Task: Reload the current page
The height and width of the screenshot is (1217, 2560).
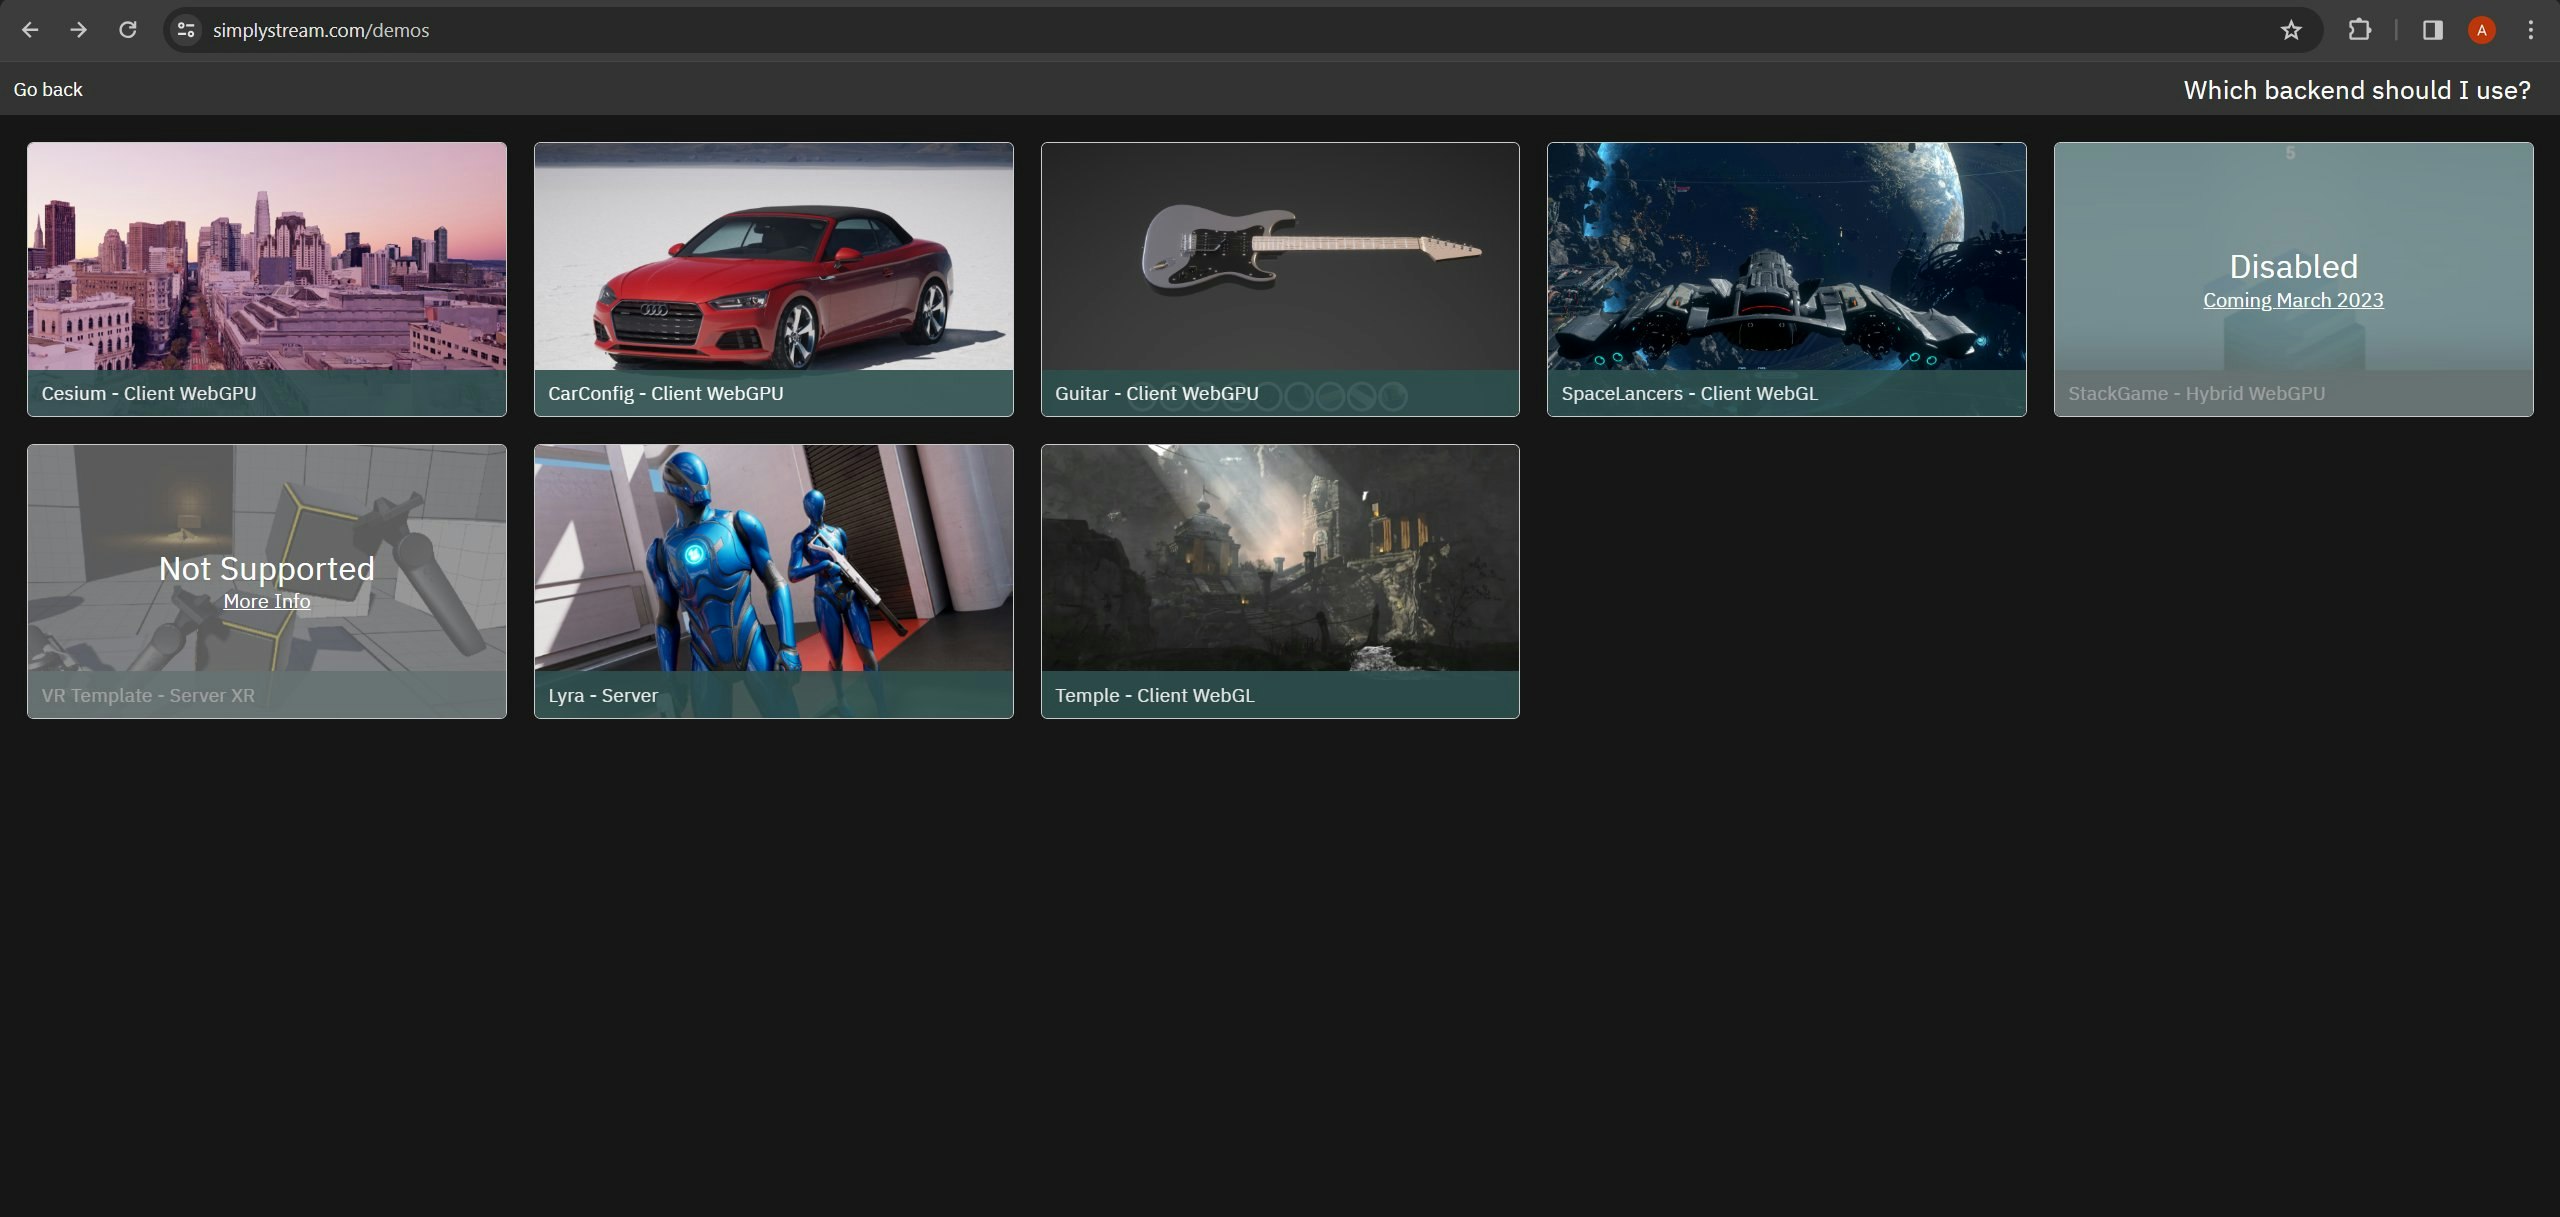Action: [x=127, y=30]
